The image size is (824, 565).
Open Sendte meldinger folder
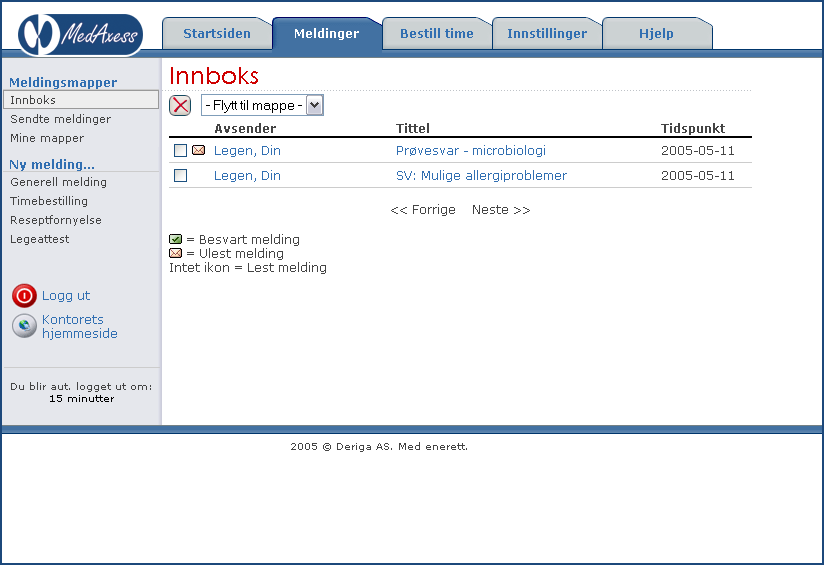click(61, 119)
